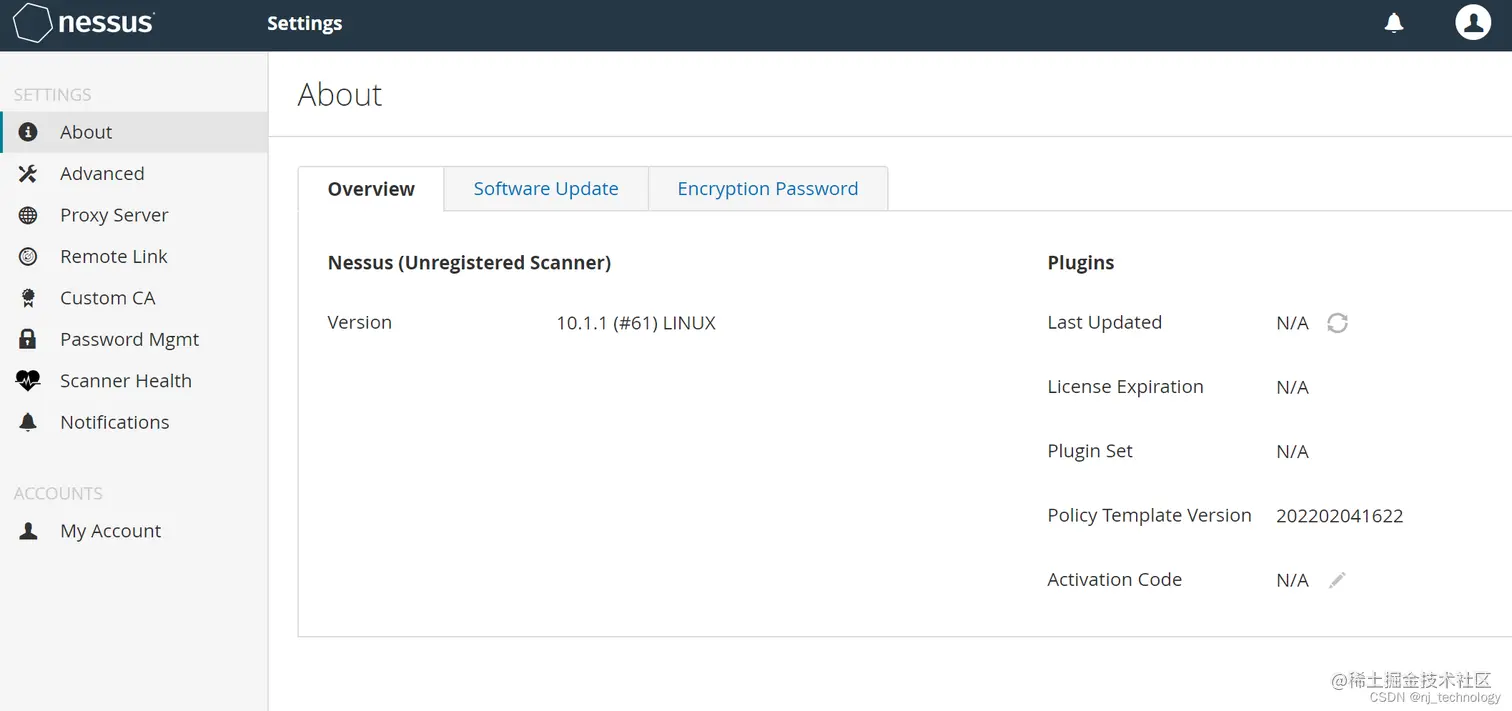Image resolution: width=1512 pixels, height=711 pixels.
Task: Click the Scanner Health heartbeat icon
Action: (28, 381)
